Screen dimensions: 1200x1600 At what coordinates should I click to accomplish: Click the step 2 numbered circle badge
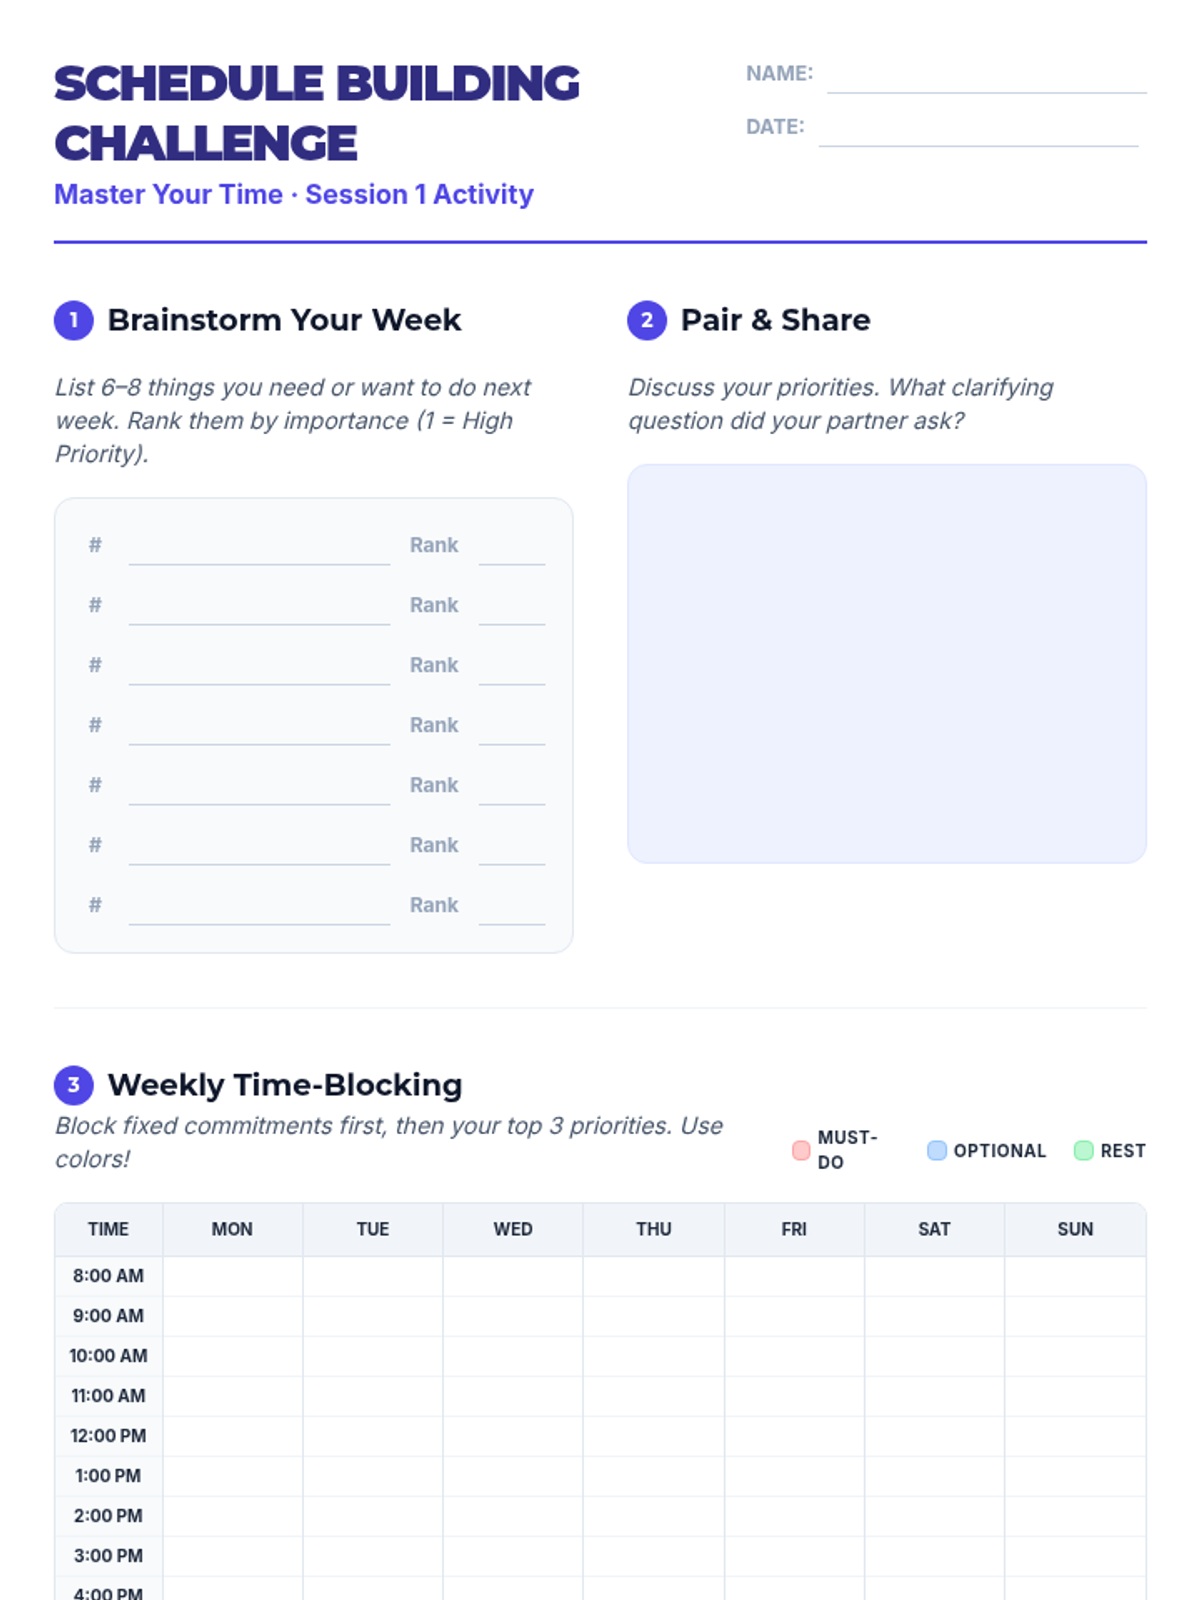646,320
